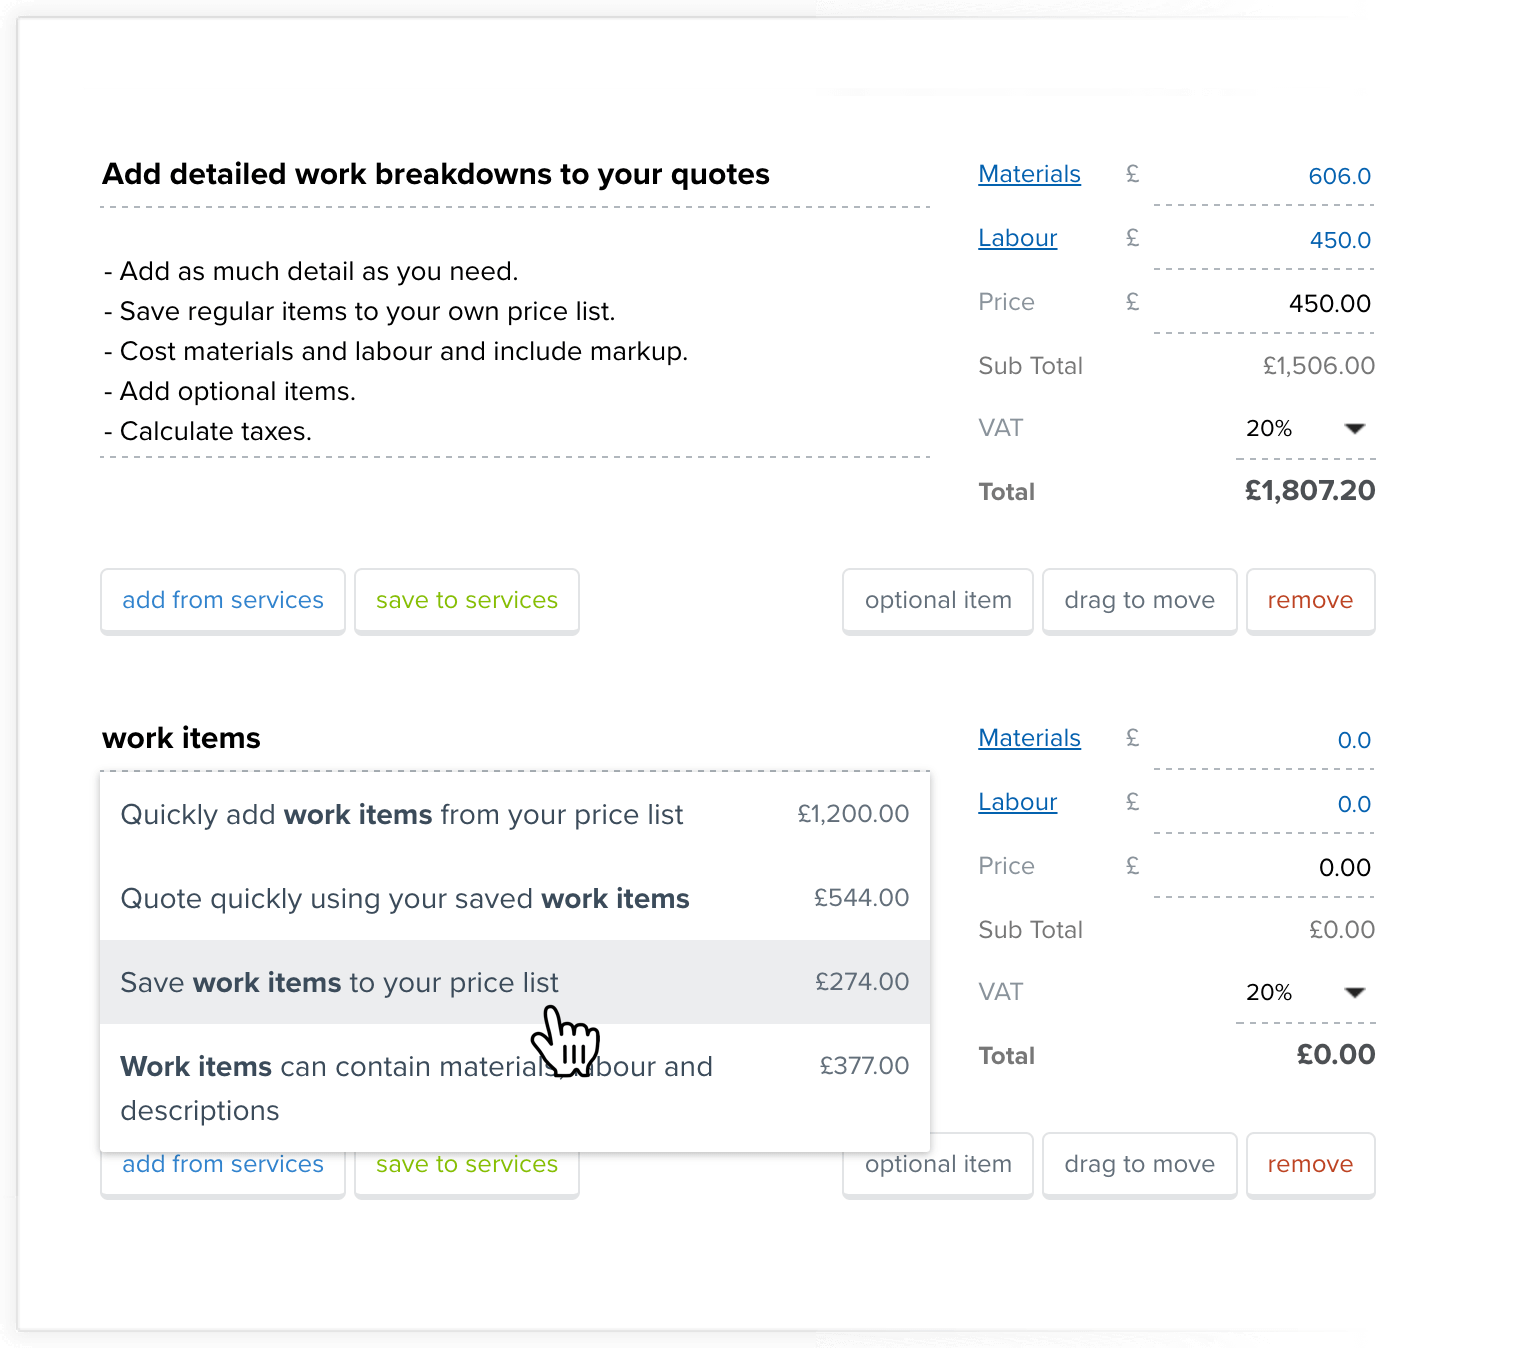Open the VAT rate dropdown showing 20% in top section

1305,428
